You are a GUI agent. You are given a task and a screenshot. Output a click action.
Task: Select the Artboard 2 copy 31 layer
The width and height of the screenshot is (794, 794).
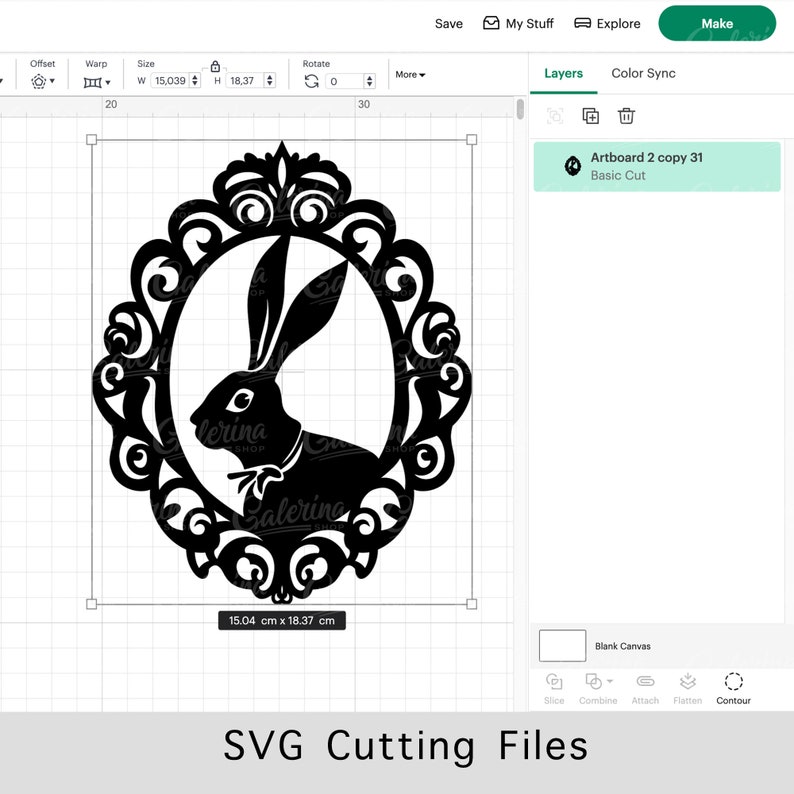(x=657, y=167)
